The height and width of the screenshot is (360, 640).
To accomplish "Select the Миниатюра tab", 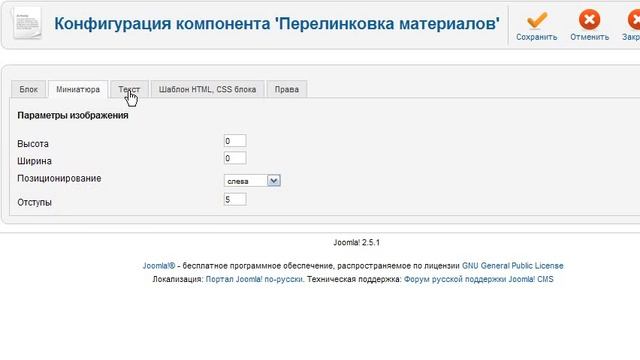I will pyautogui.click(x=78, y=89).
